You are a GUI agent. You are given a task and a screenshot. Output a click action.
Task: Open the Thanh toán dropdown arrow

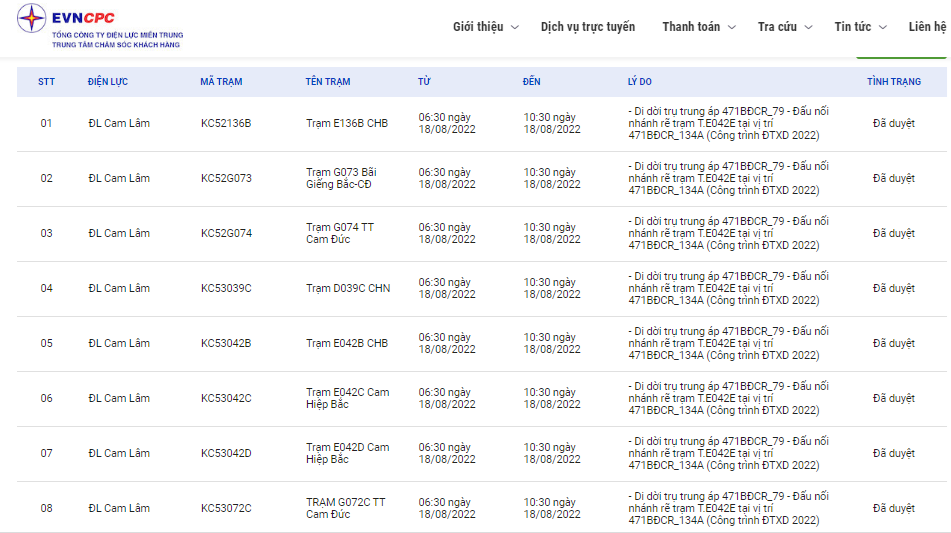732,28
